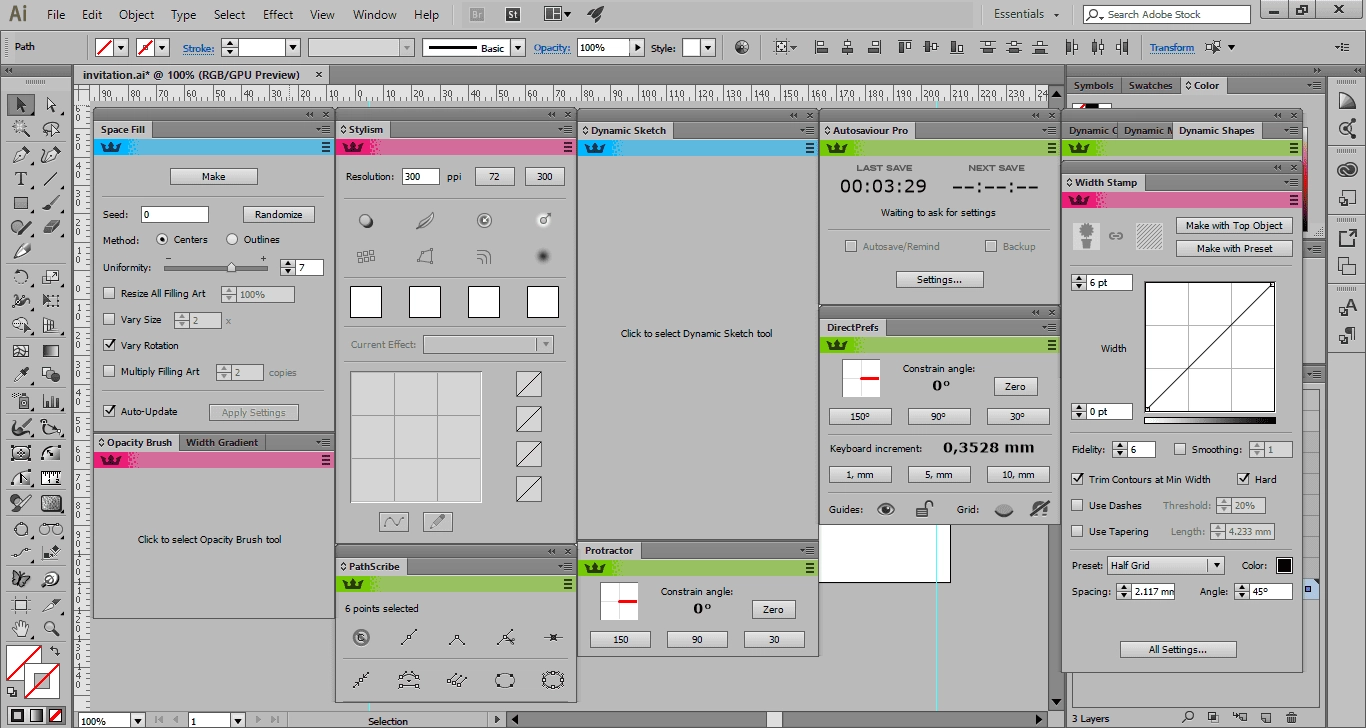Select Outlines method radio button
This screenshot has height=728, width=1366.
pyautogui.click(x=232, y=239)
